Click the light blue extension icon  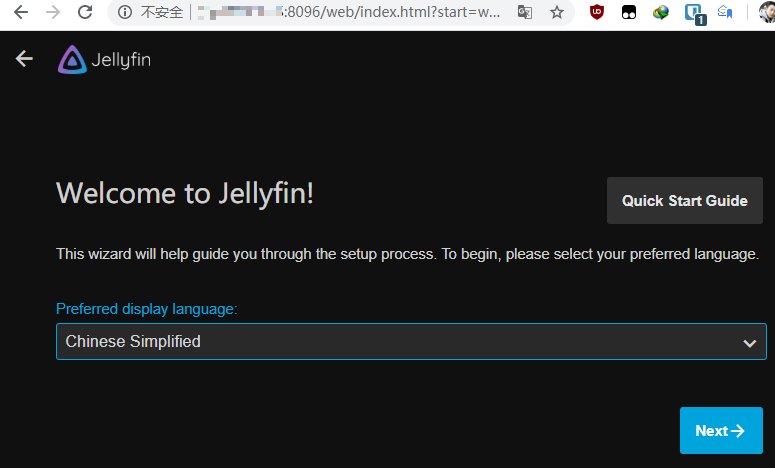(x=726, y=13)
